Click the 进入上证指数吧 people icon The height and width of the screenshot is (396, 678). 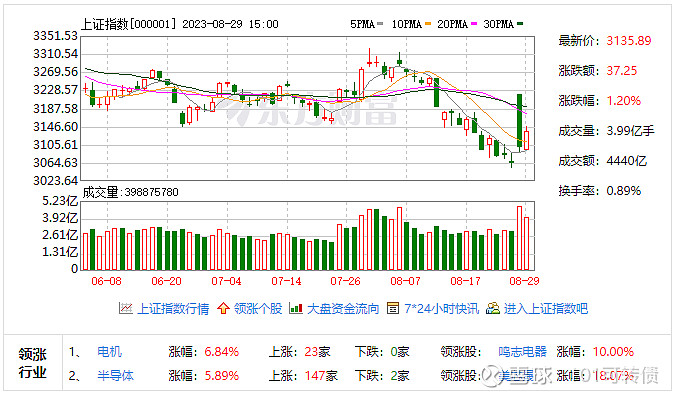tap(493, 308)
